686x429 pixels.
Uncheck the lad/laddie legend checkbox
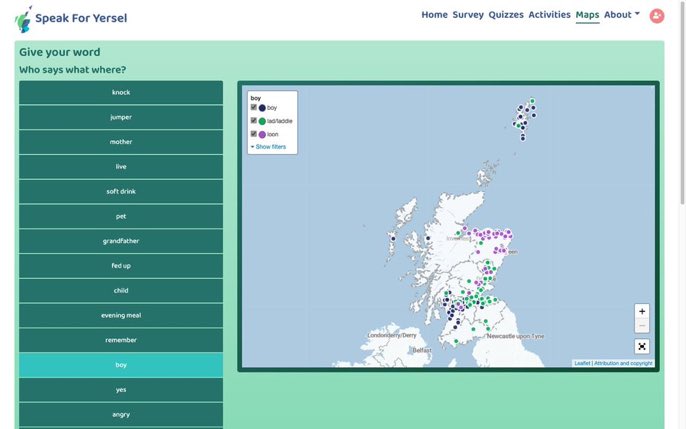(x=254, y=120)
